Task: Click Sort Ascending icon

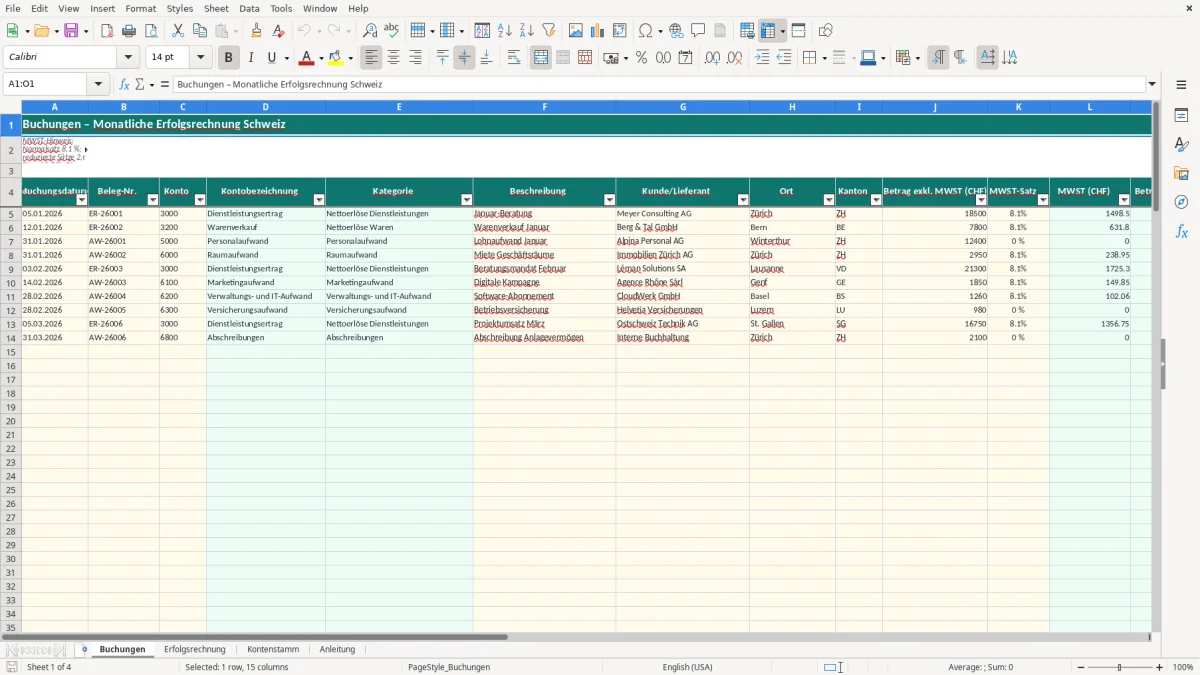Action: [505, 31]
